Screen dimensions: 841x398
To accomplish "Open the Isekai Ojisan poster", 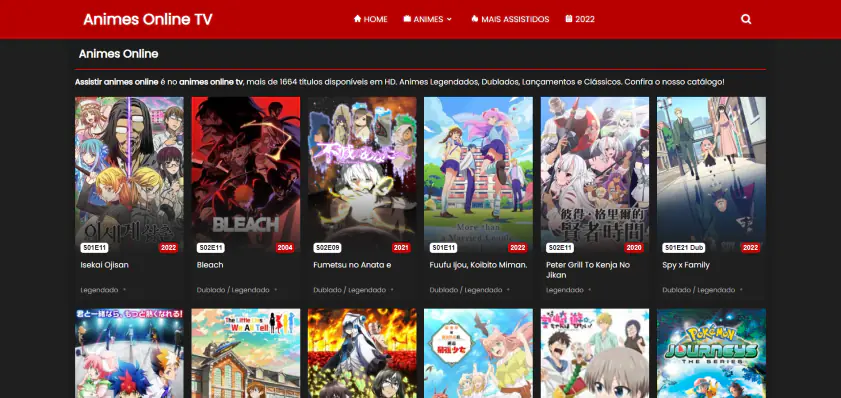I will [129, 175].
